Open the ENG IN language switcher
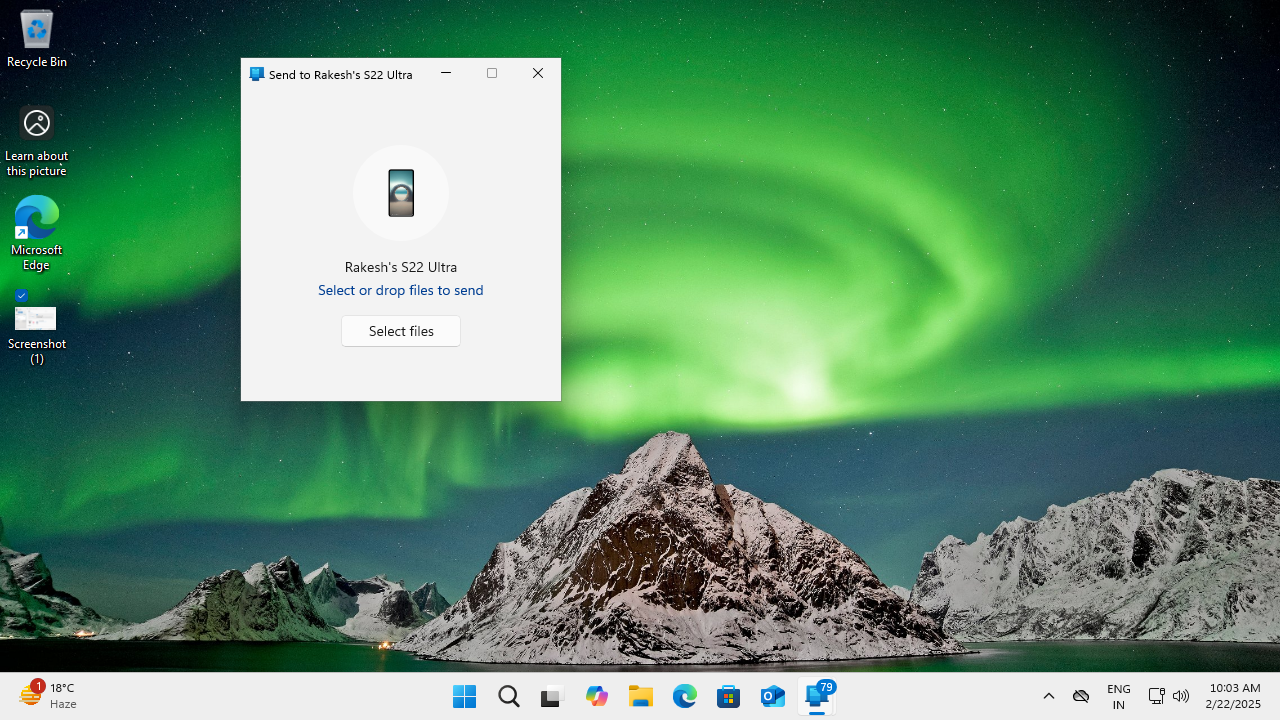This screenshot has width=1280, height=720. click(1119, 697)
